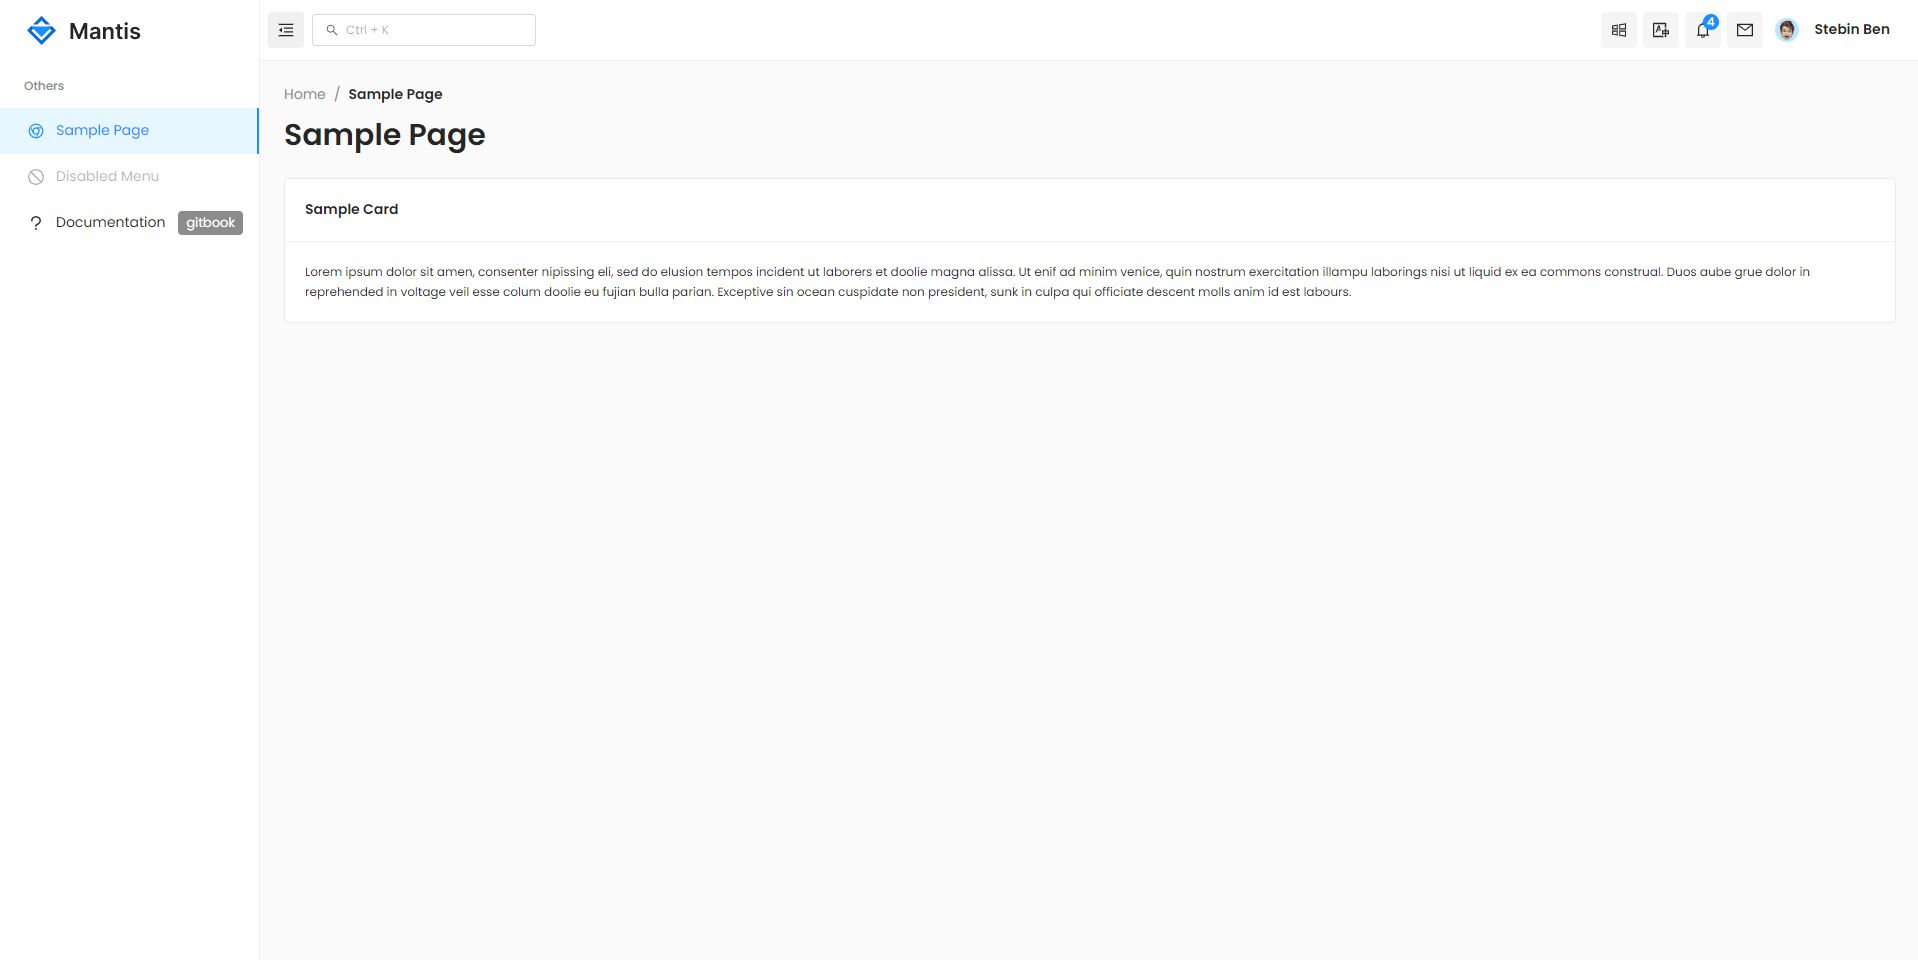Go to Home via the breadcrumb
This screenshot has width=1918, height=960.
tap(304, 94)
